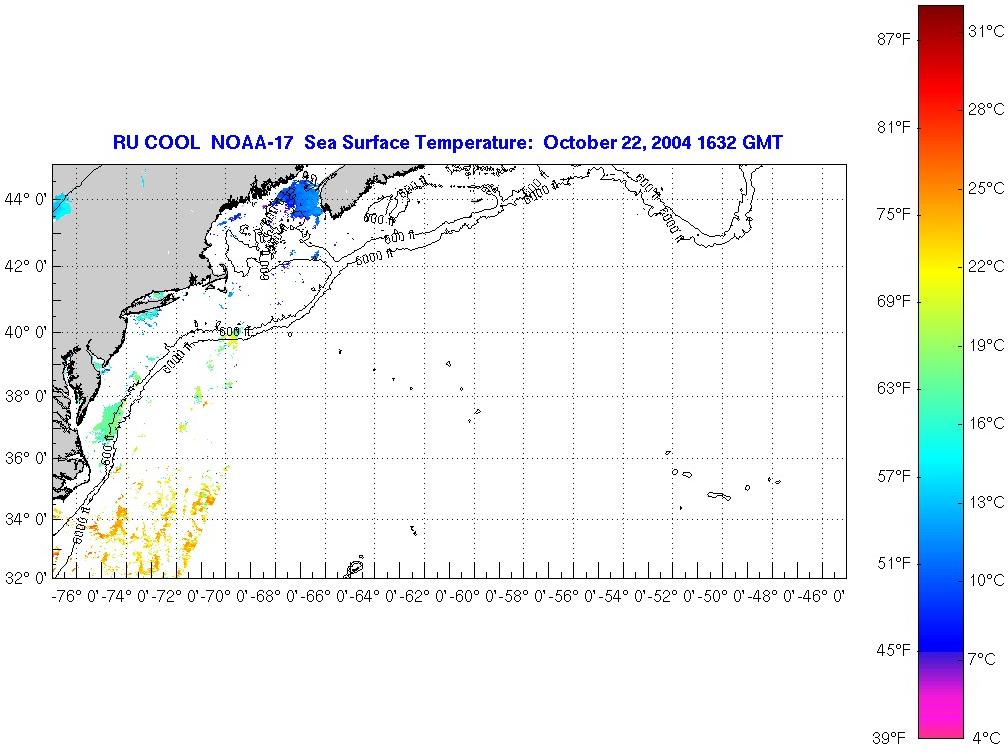
Task: Click the 31°C colorbar label
Action: (986, 31)
